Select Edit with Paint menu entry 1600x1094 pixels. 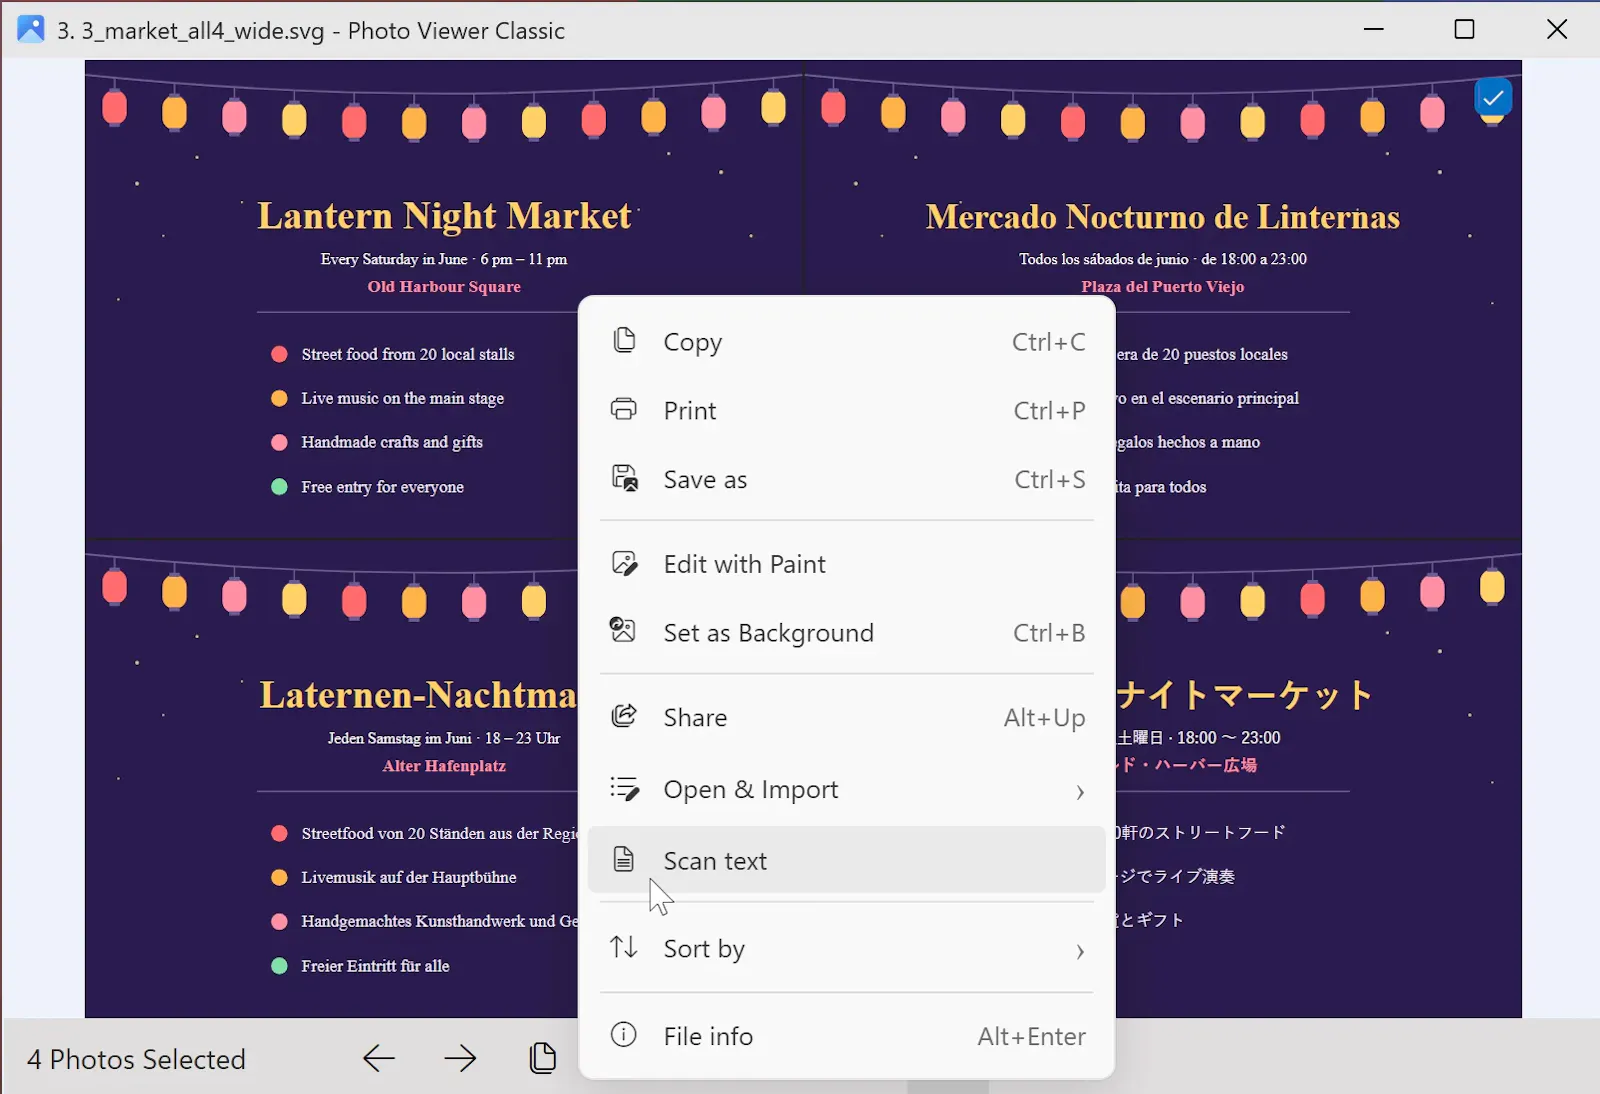(847, 564)
